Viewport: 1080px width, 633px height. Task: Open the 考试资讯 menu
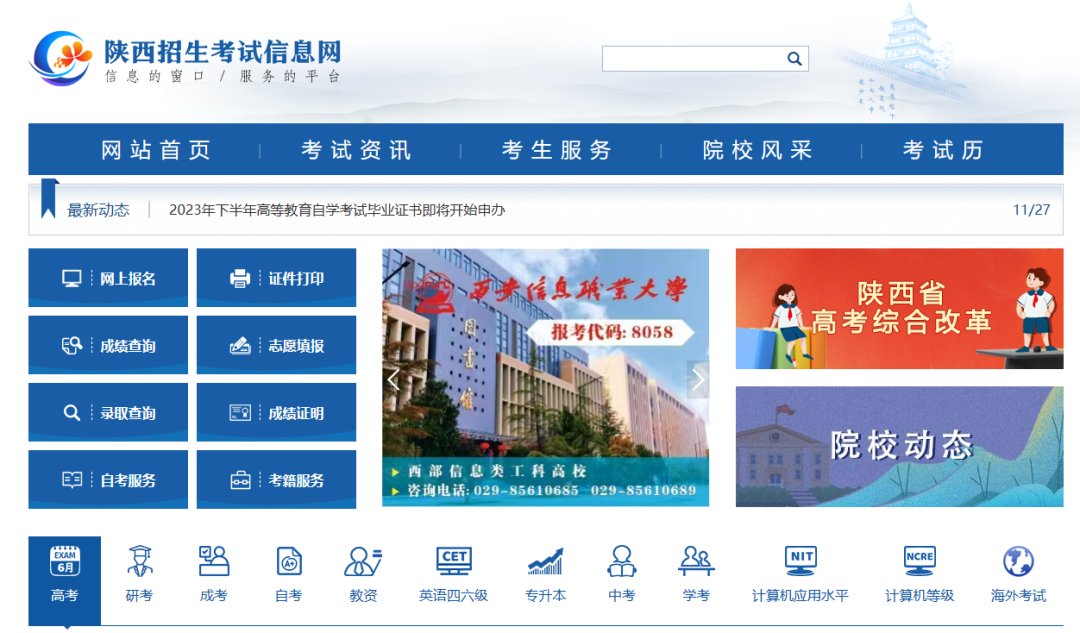pyautogui.click(x=356, y=149)
